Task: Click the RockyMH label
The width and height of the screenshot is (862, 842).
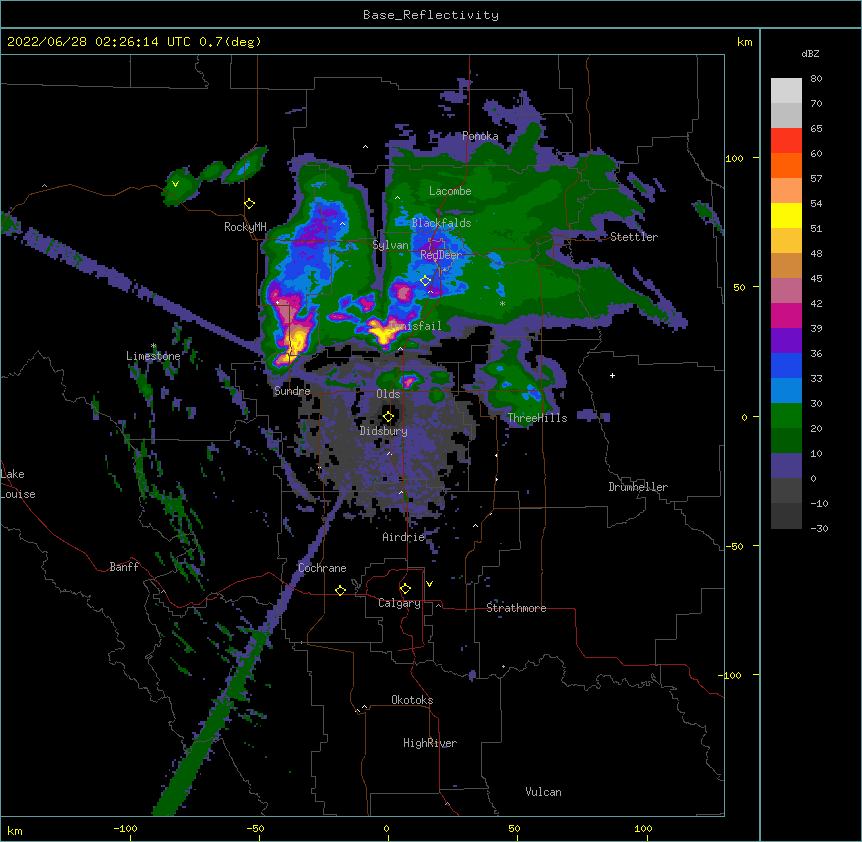Action: [x=245, y=227]
